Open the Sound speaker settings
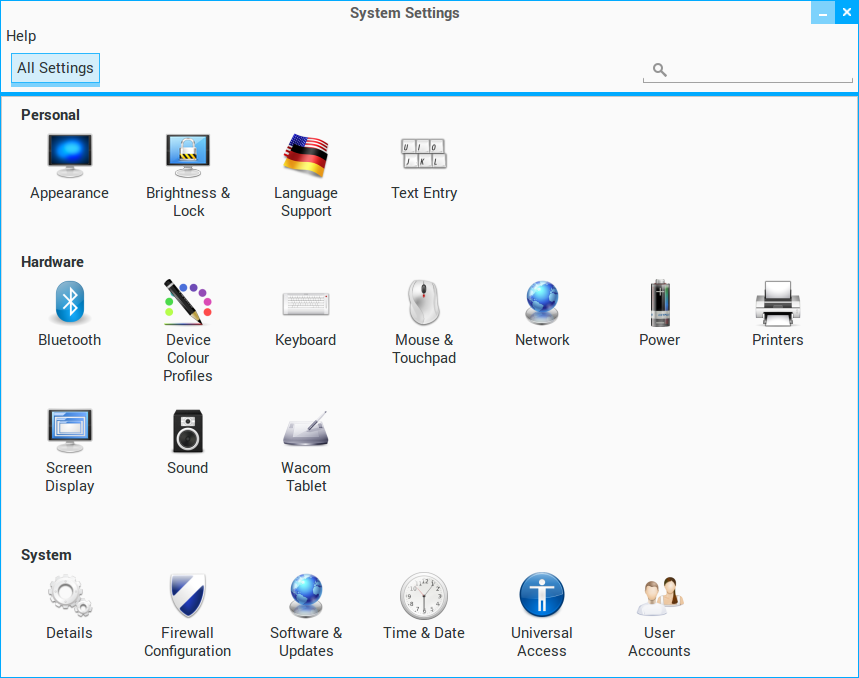The height and width of the screenshot is (678, 859). pos(188,431)
